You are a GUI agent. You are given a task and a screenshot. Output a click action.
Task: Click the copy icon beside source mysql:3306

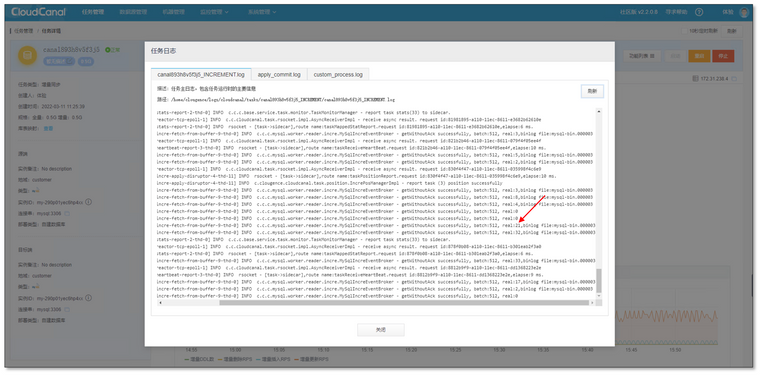[x=67, y=213]
